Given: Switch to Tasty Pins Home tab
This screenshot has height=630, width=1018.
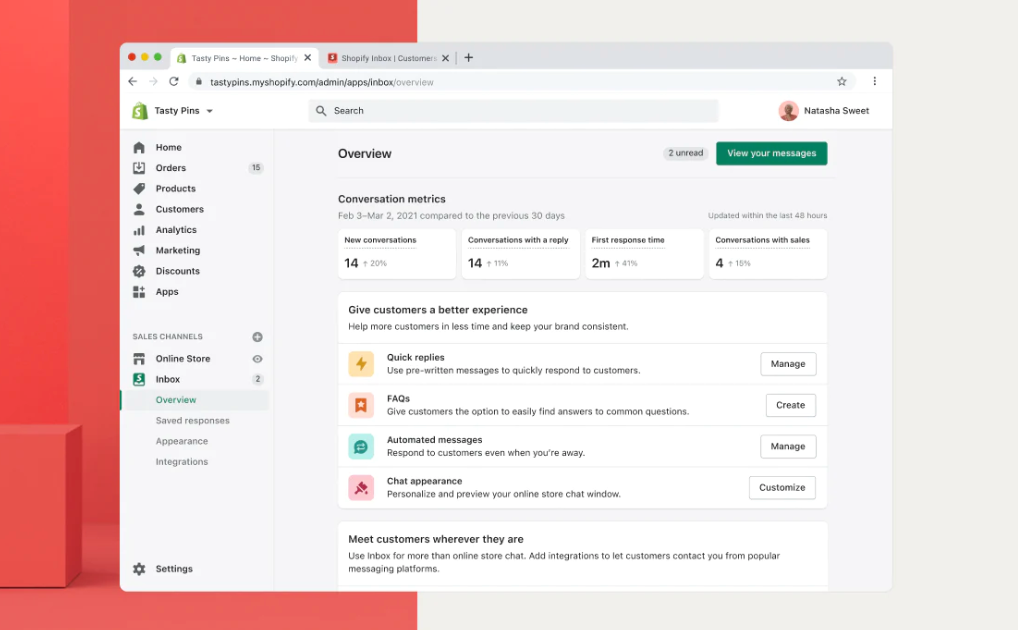Looking at the screenshot, I should 244,58.
